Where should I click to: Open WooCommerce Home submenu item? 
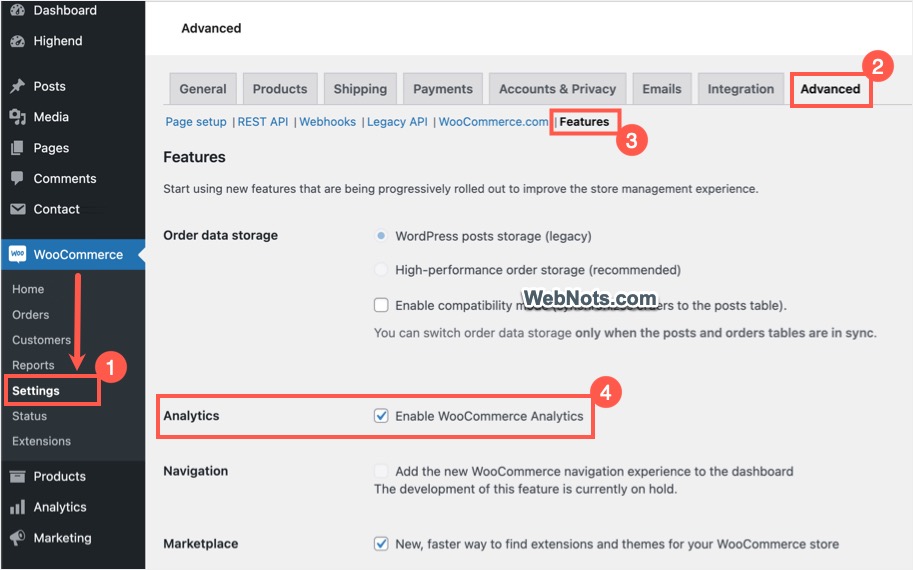tap(28, 289)
